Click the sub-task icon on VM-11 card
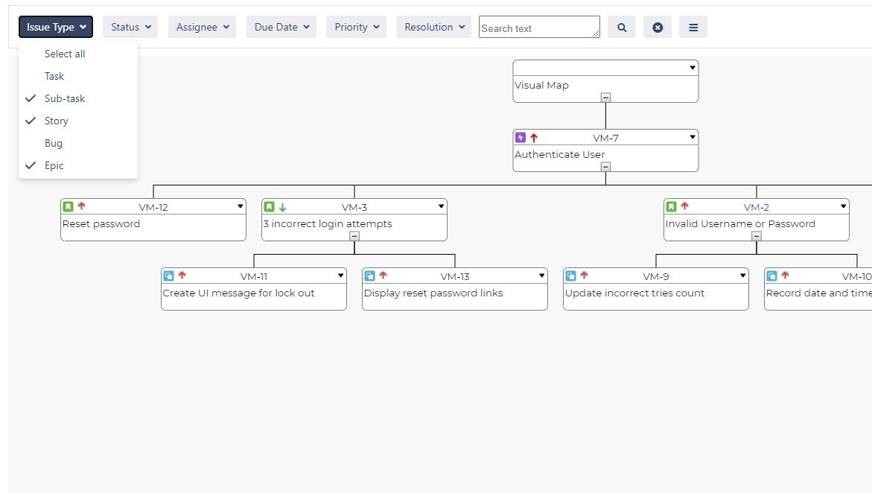Viewport: 872px width, 496px height. [x=169, y=276]
